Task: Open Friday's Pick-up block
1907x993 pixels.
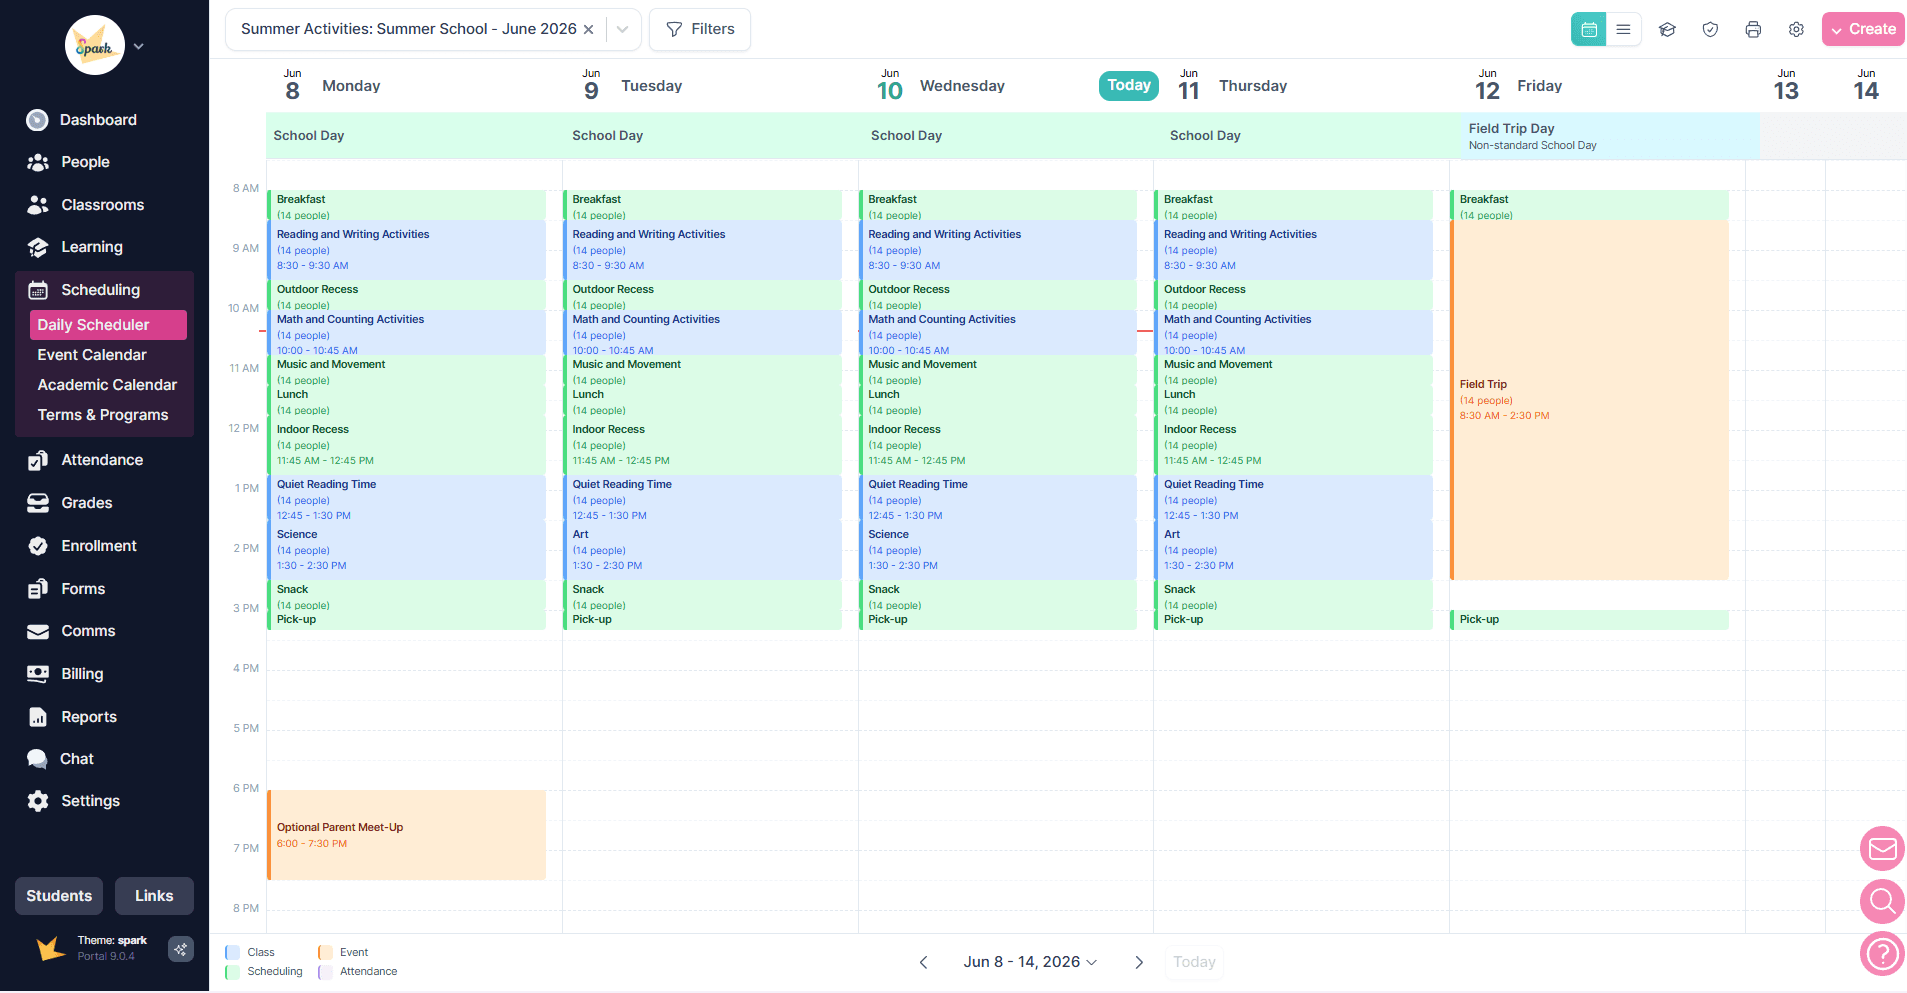Action: click(1589, 620)
